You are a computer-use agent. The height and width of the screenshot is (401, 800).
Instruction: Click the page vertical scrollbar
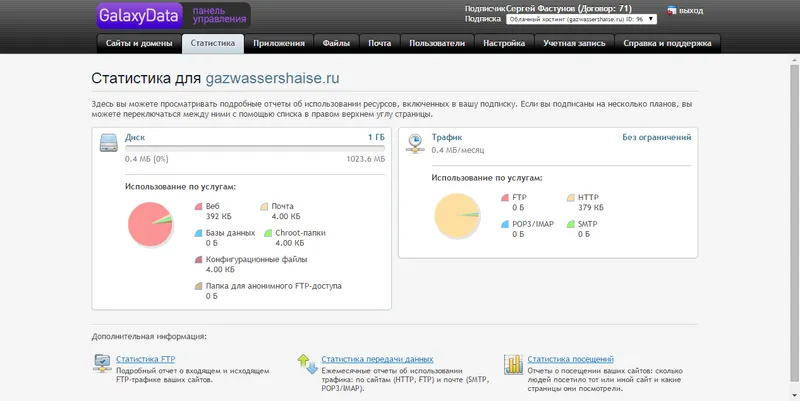(795, 222)
